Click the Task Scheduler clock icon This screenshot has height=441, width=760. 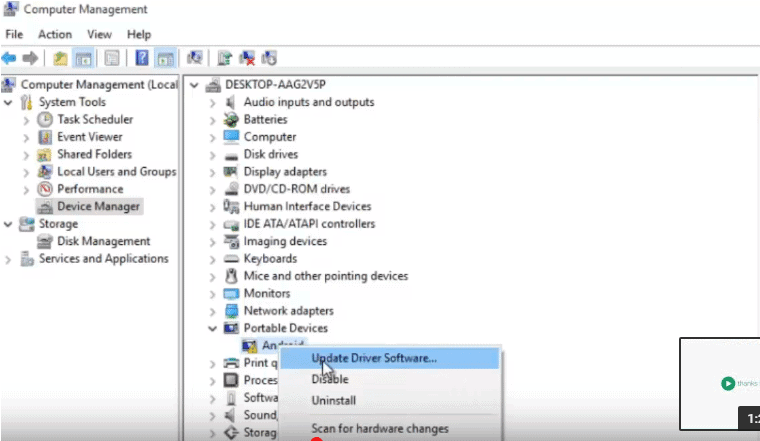tap(45, 119)
